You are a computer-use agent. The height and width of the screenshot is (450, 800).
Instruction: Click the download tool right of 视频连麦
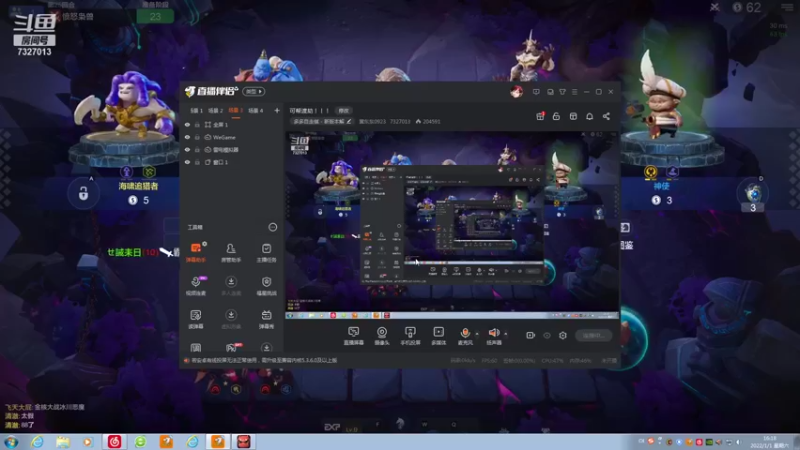tap(231, 286)
